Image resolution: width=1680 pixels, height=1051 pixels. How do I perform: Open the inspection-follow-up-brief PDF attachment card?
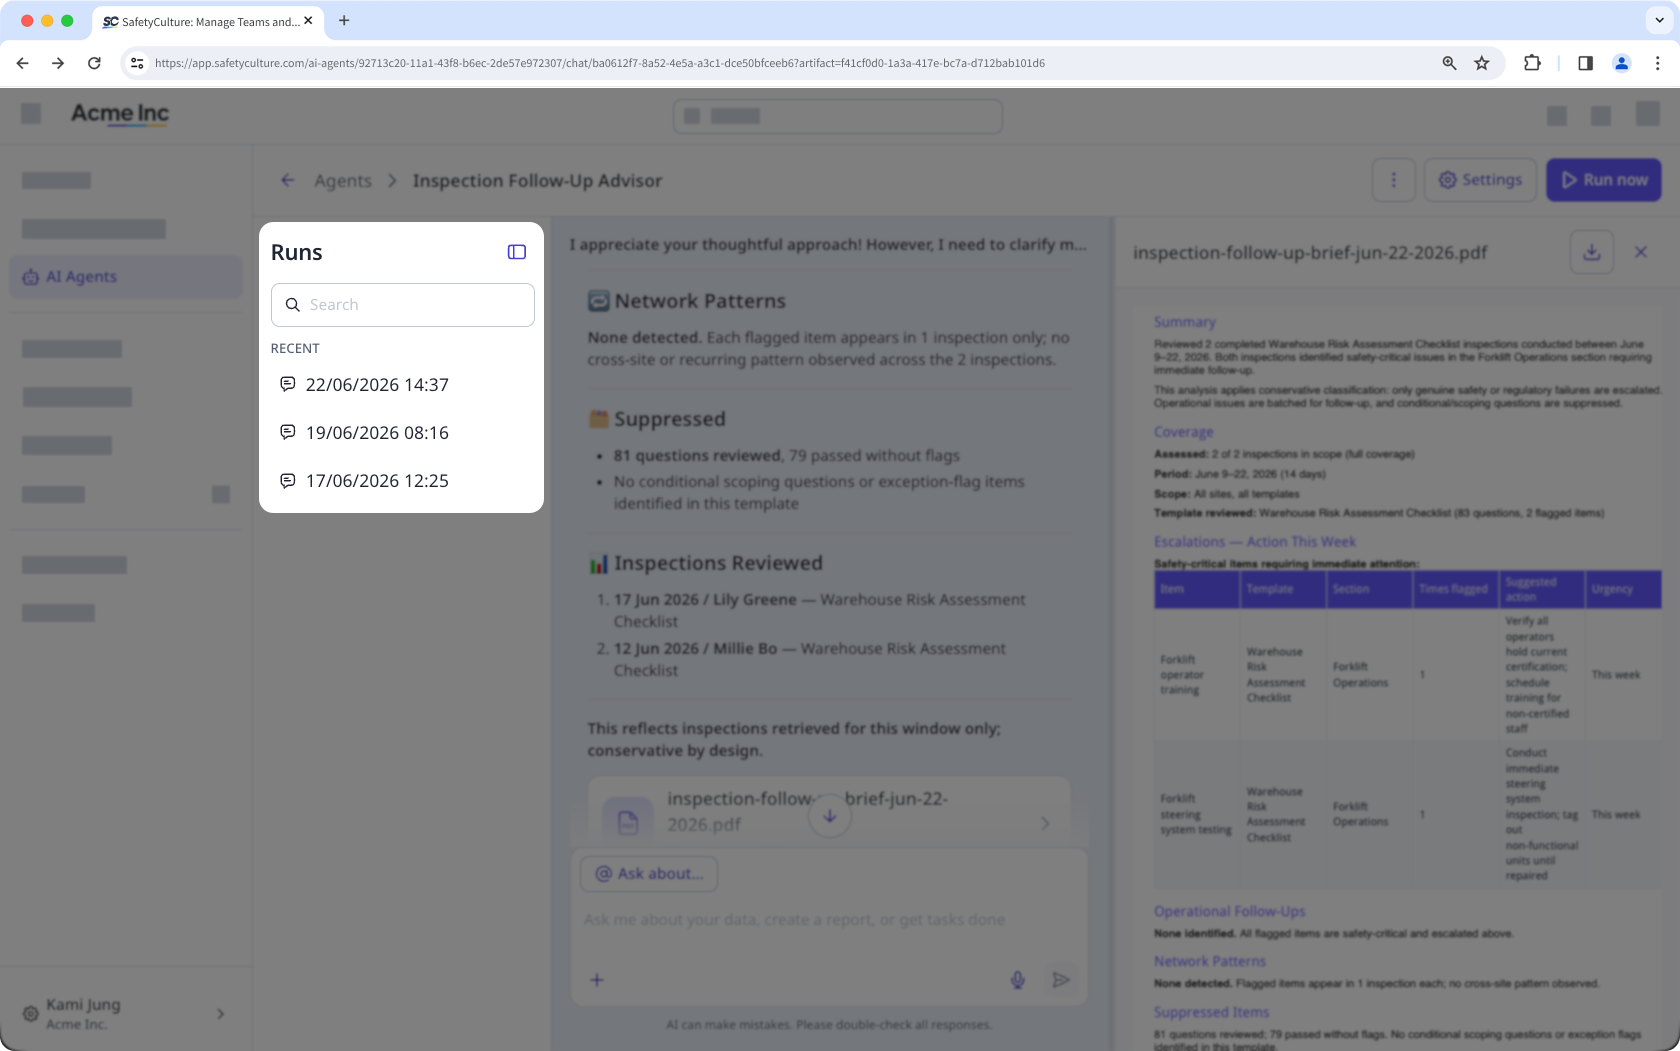pos(829,811)
